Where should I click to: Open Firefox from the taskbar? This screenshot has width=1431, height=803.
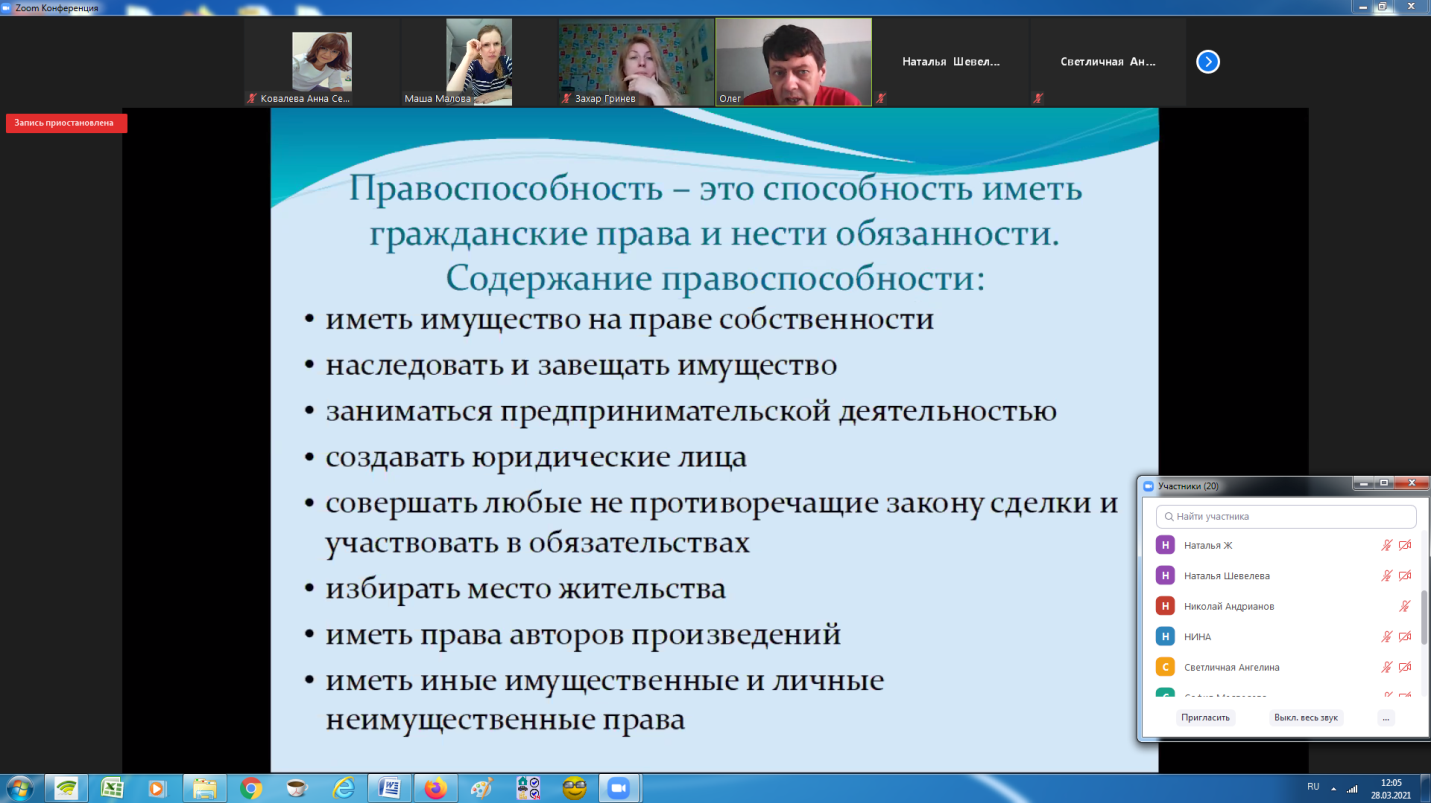coord(435,788)
